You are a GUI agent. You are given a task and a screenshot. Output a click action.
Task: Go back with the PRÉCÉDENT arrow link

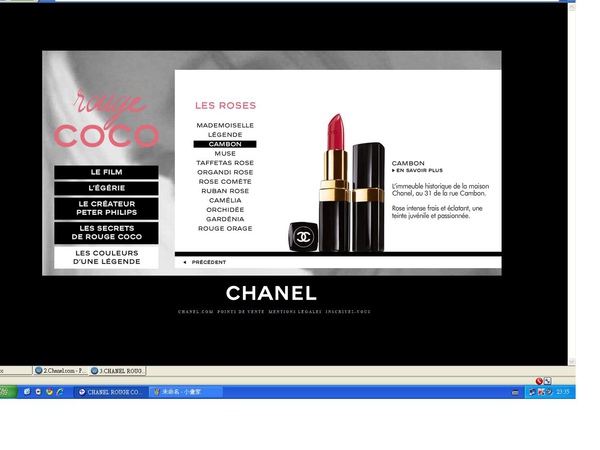(x=205, y=262)
